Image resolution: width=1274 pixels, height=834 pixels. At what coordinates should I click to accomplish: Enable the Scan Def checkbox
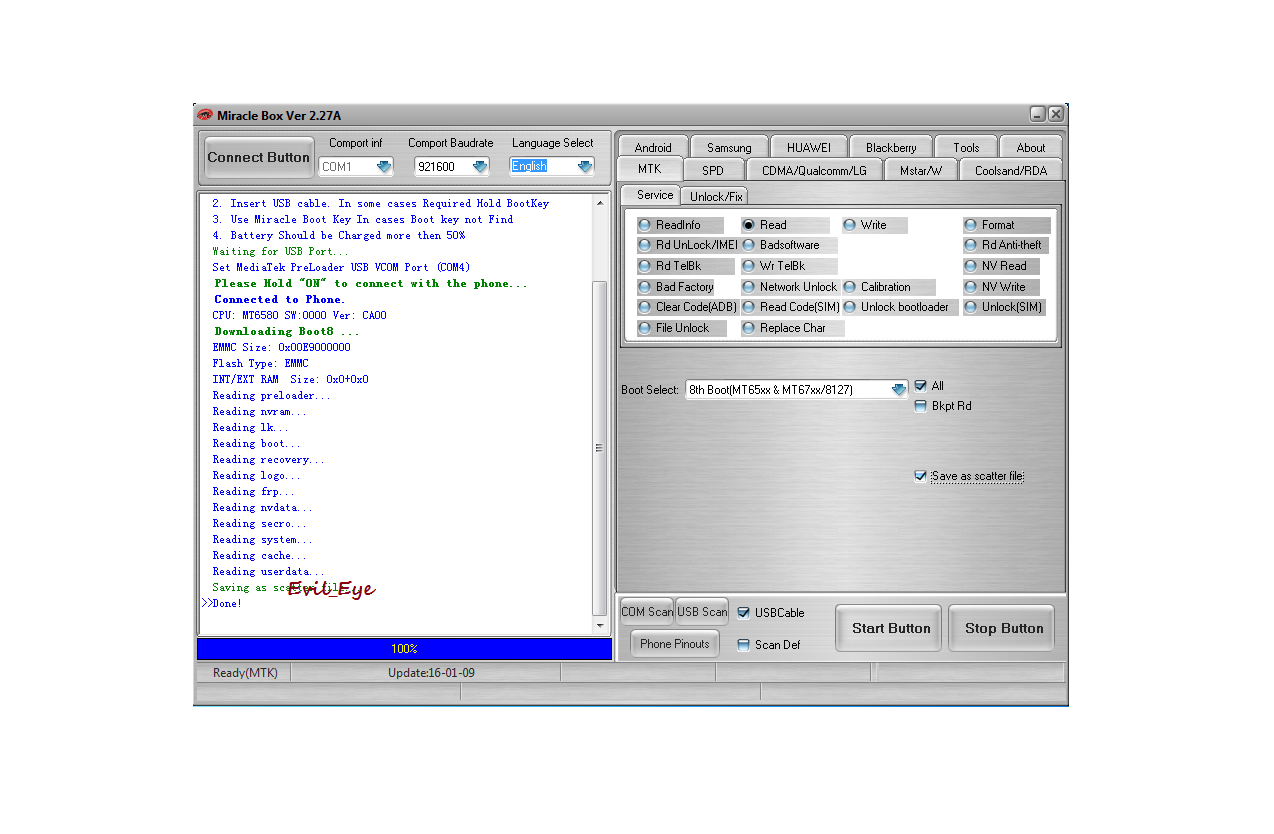(x=743, y=645)
